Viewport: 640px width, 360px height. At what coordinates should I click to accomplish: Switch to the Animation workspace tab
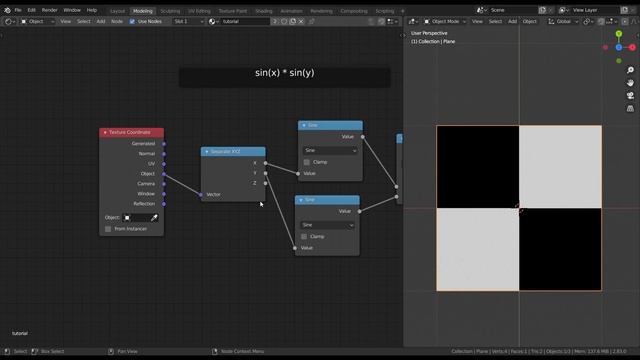[x=291, y=11]
